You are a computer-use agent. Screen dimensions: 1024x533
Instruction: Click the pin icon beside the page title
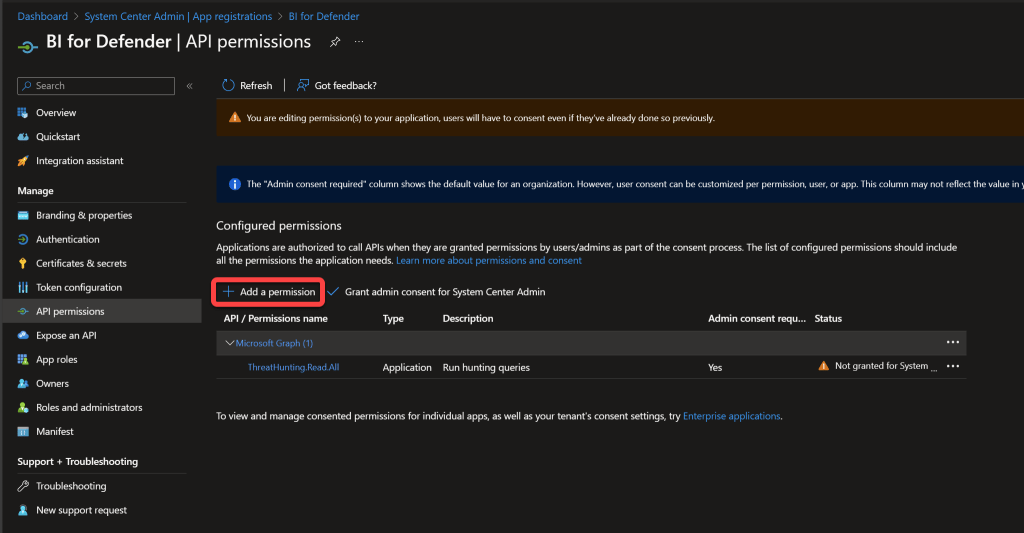(335, 42)
